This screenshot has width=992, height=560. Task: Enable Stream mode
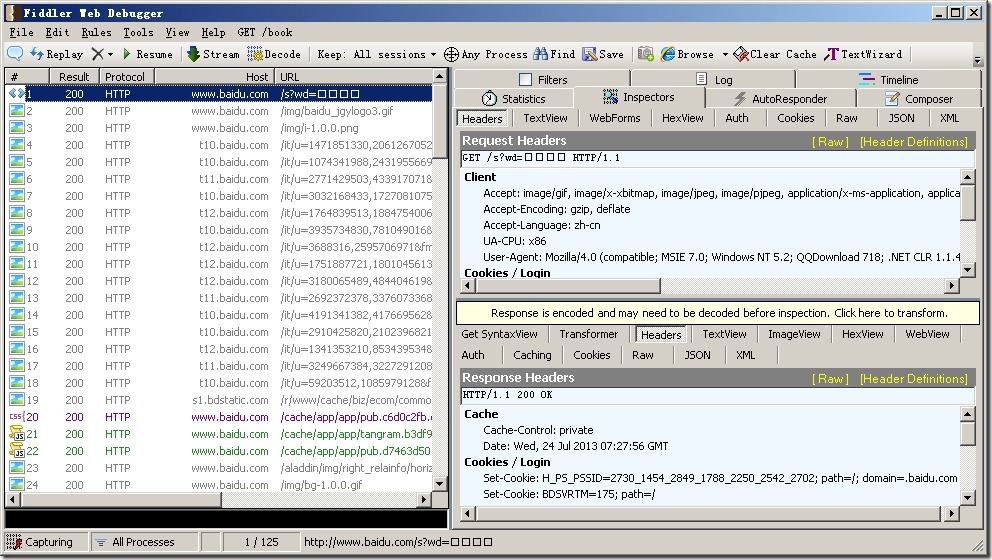click(x=213, y=54)
